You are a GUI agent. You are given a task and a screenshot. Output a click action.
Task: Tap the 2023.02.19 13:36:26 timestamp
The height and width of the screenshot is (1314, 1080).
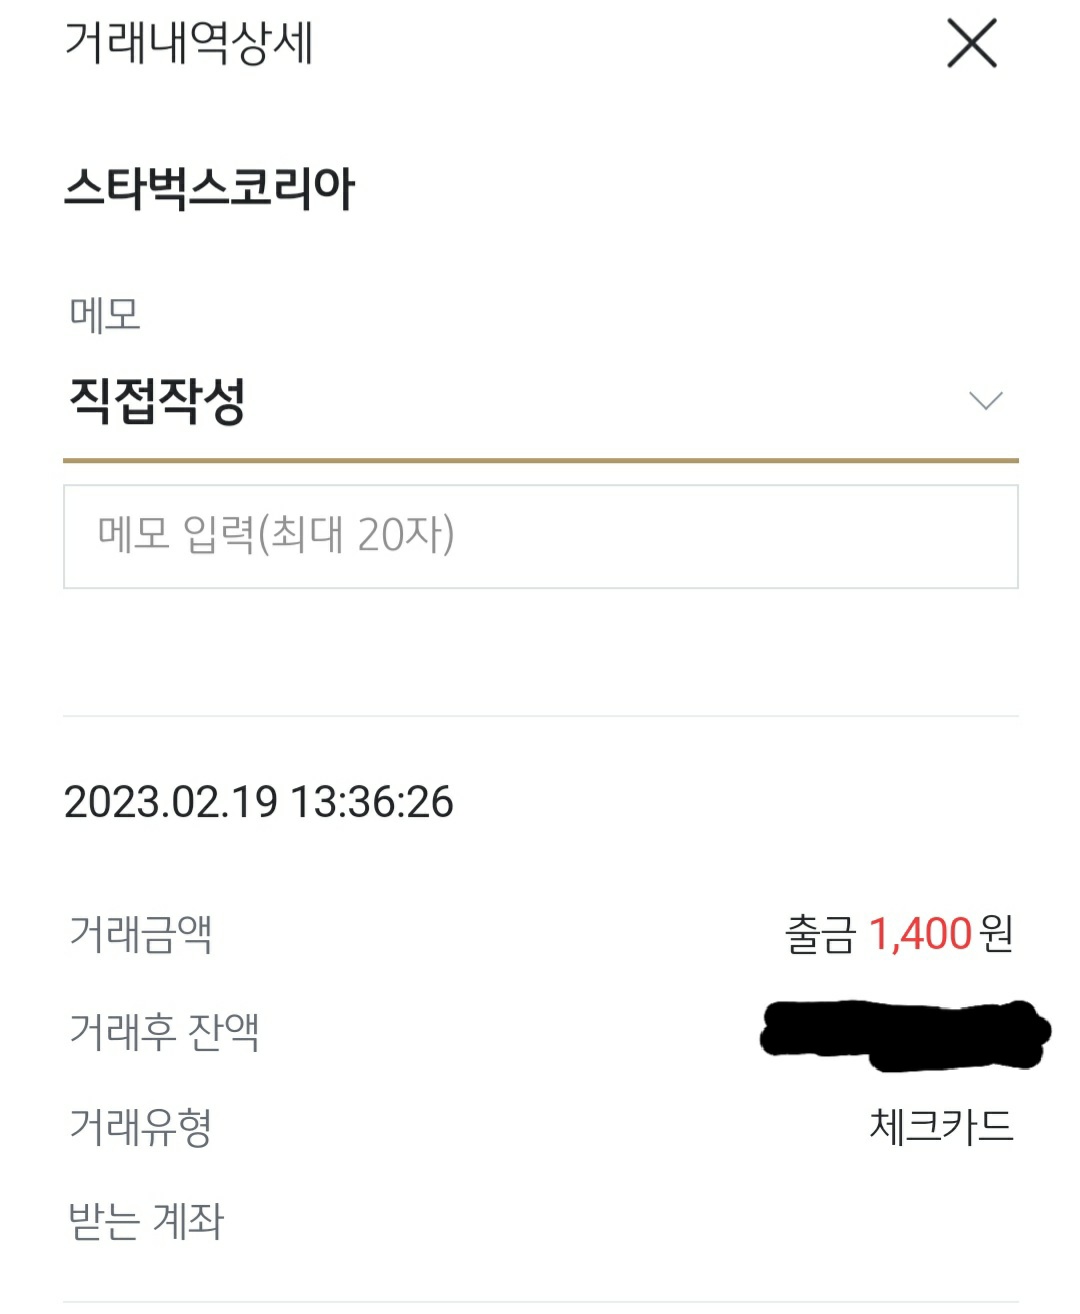pos(258,802)
